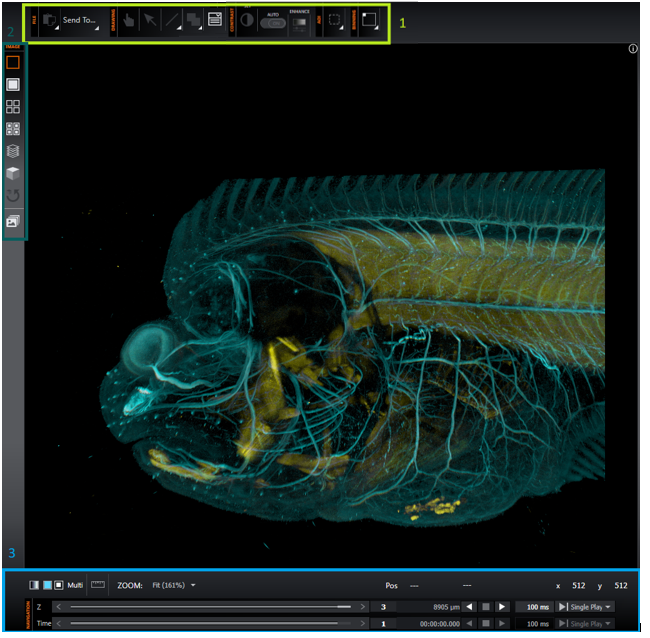Click the image info icon

(633, 49)
